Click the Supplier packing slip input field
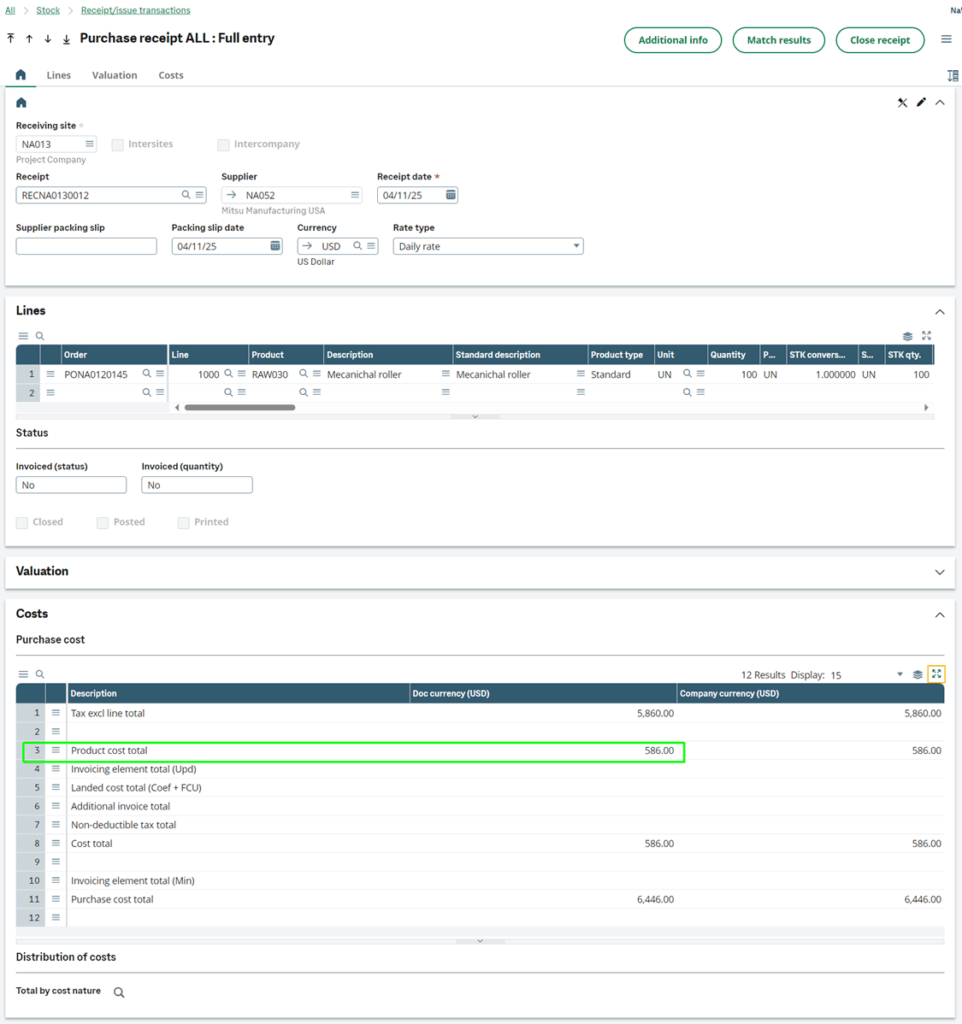Viewport: 962px width, 1024px height. click(85, 245)
